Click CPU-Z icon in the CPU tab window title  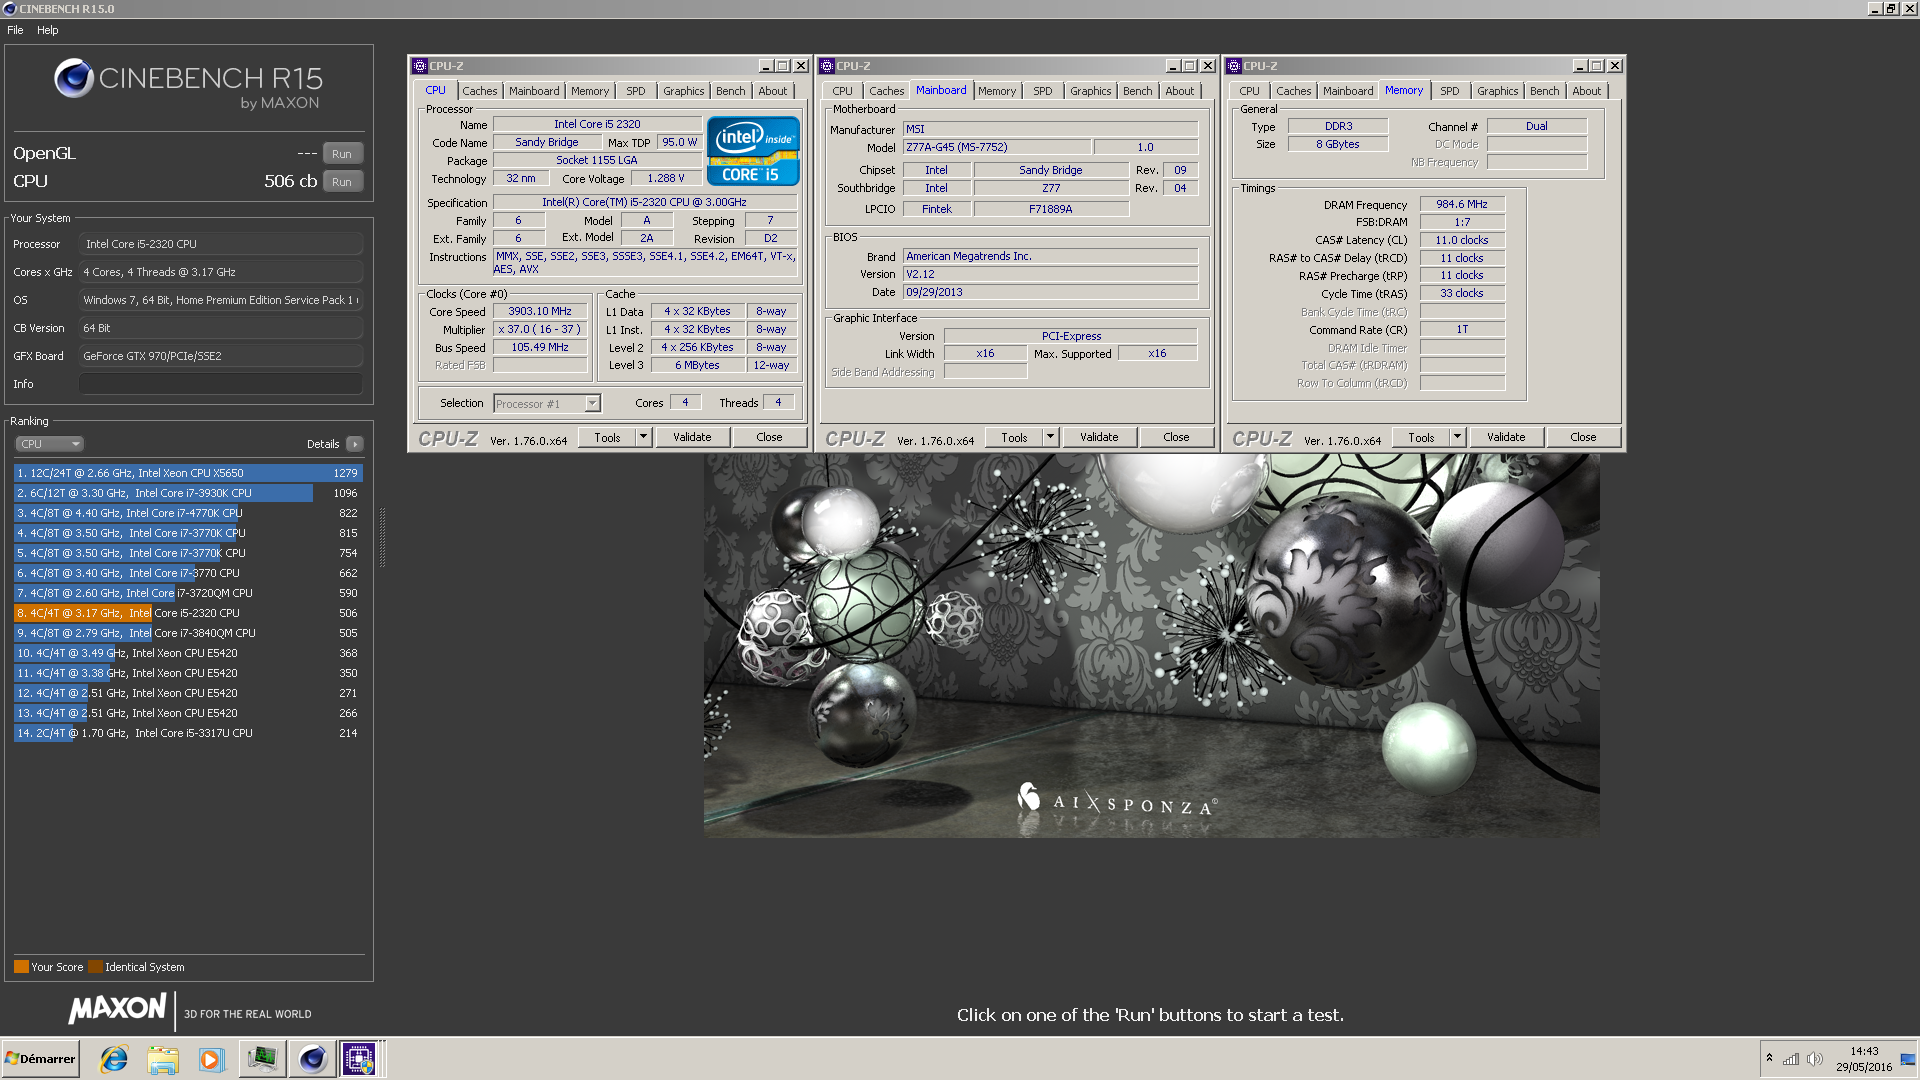pos(420,66)
